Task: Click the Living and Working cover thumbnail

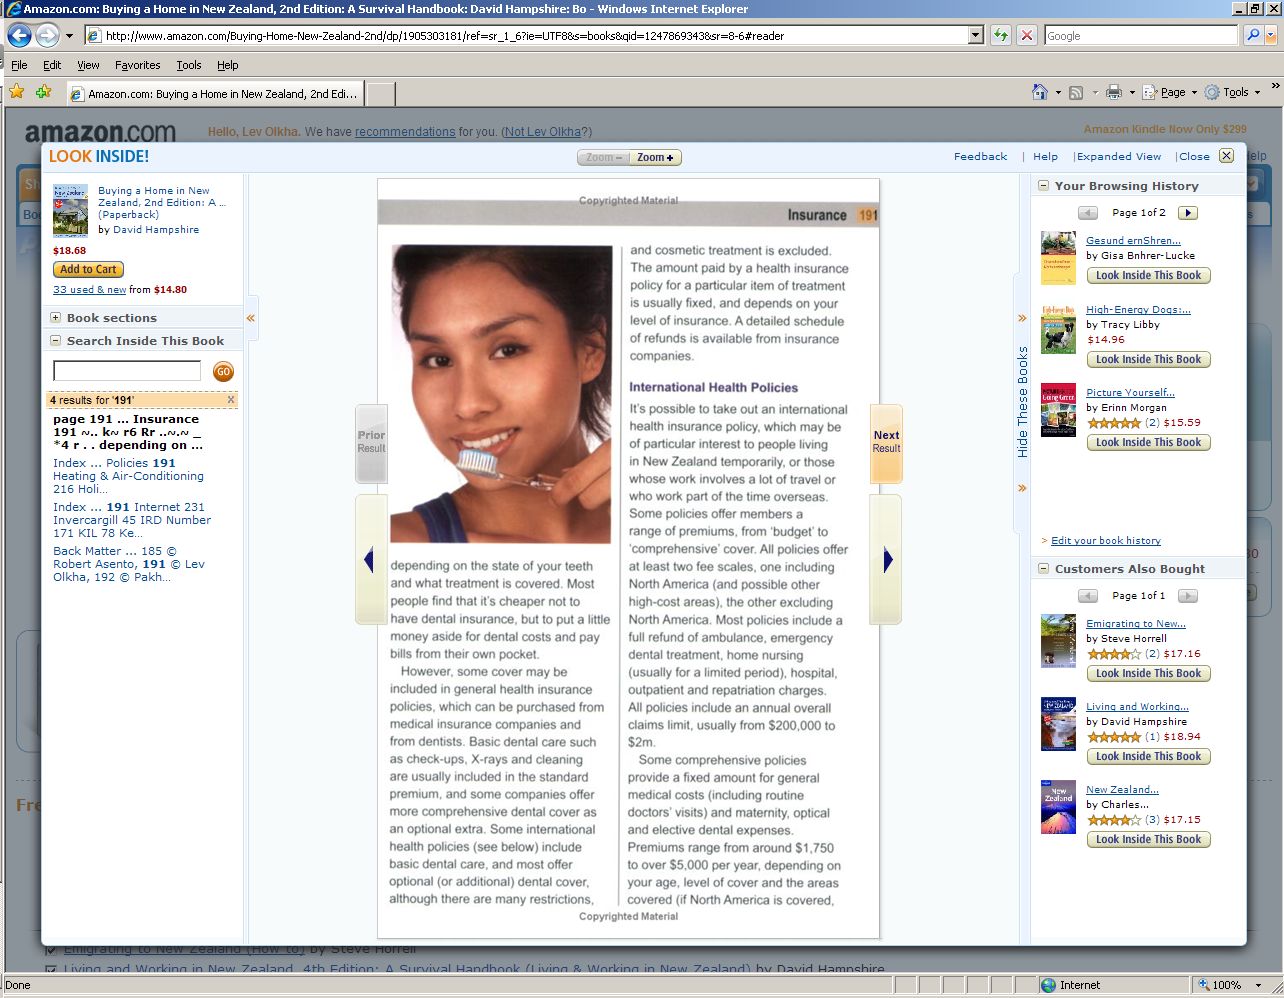Action: pyautogui.click(x=1058, y=724)
